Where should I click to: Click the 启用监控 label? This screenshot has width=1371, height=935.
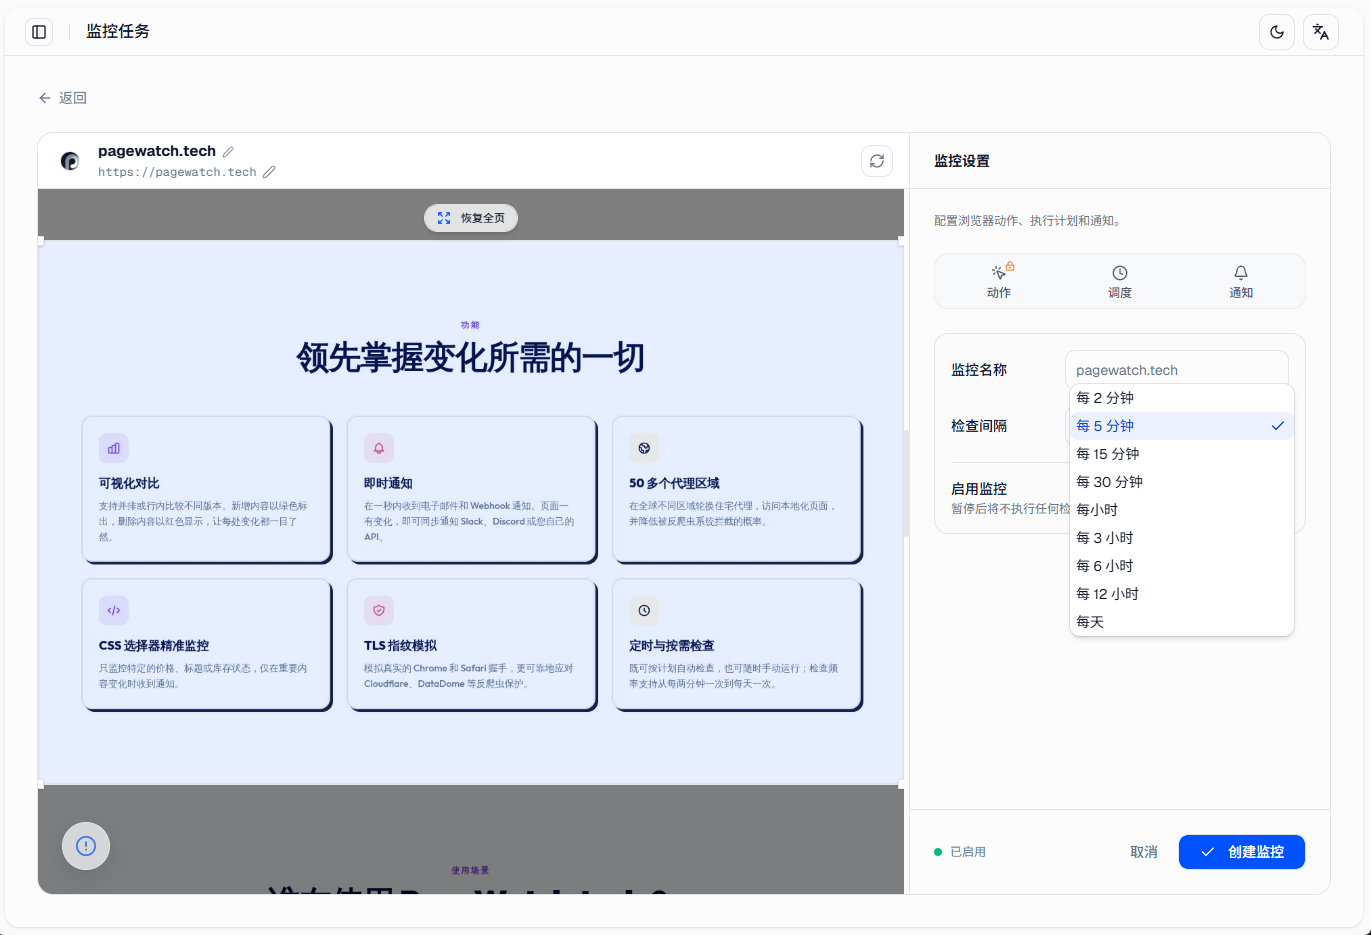pos(979,489)
